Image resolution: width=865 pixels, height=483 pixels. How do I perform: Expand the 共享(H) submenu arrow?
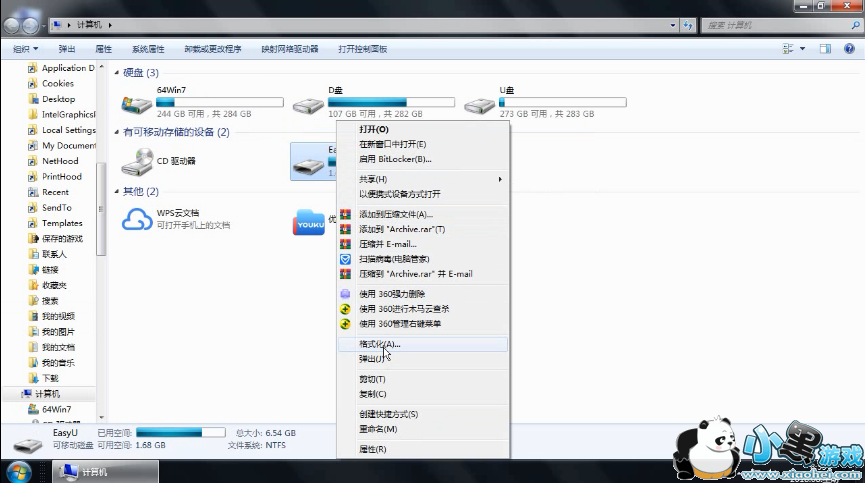[x=500, y=179]
